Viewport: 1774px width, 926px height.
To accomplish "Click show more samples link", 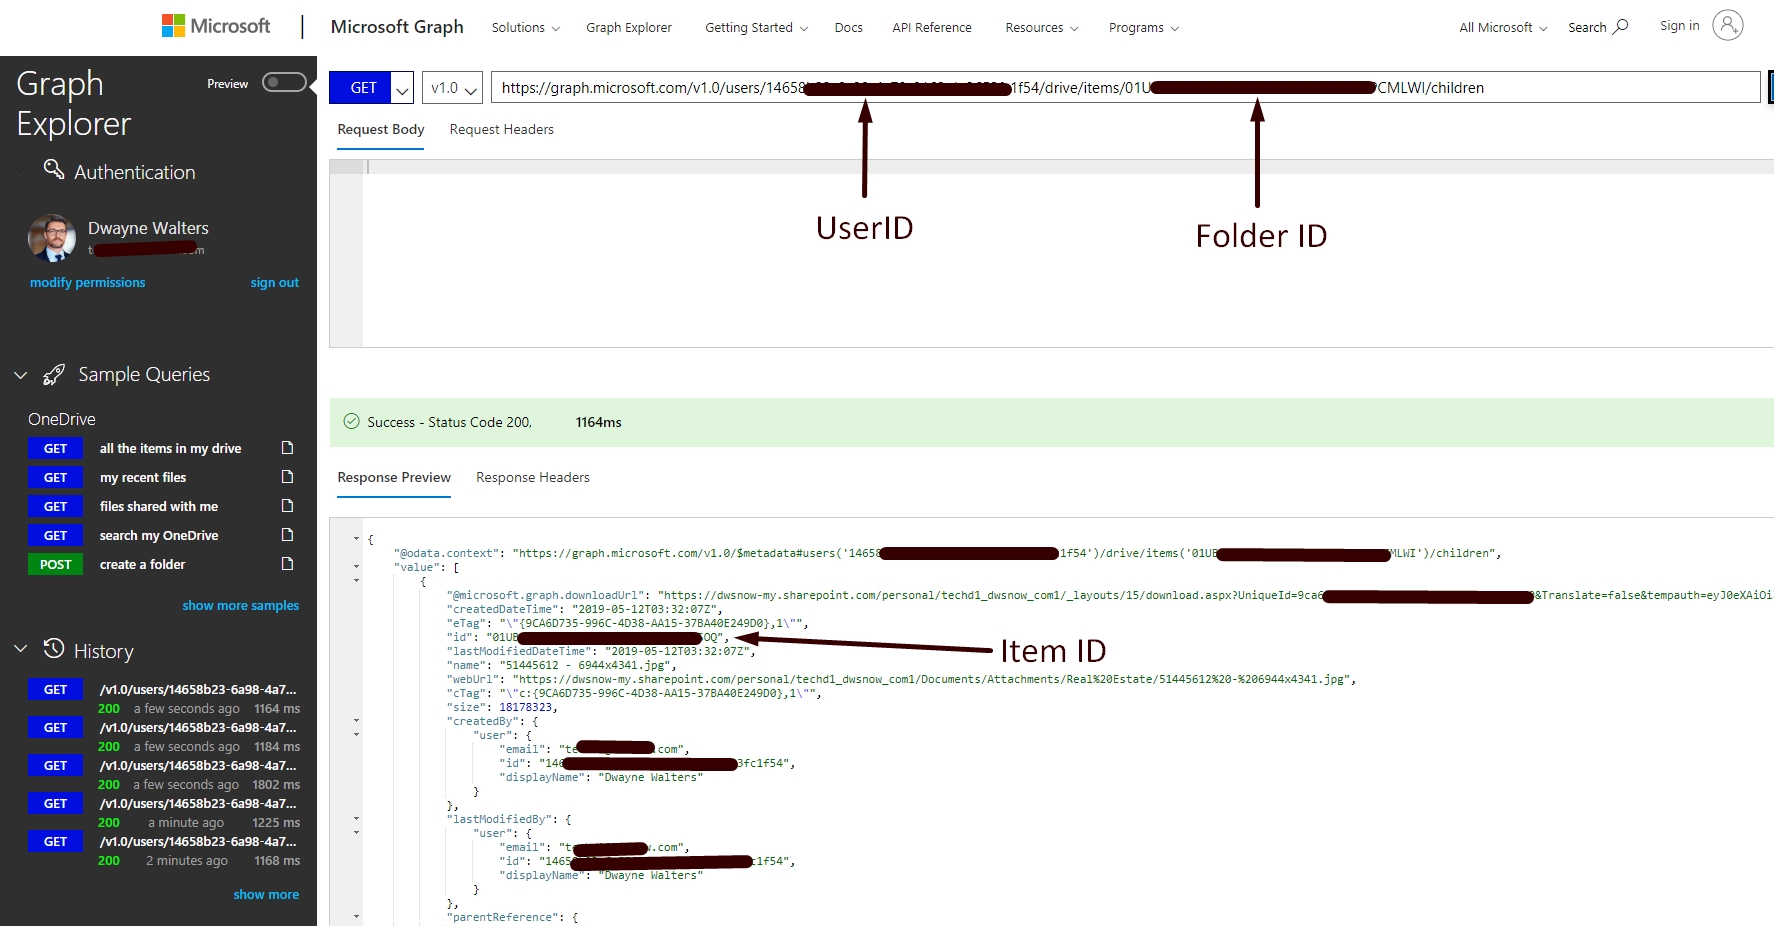I will point(241,606).
